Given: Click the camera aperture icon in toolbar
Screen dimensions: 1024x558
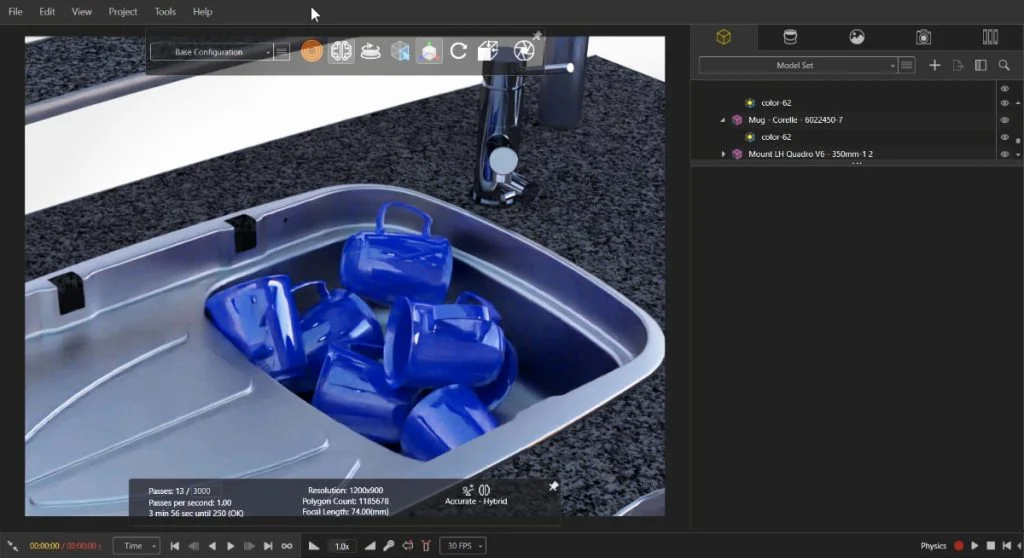Looking at the screenshot, I should pyautogui.click(x=523, y=51).
